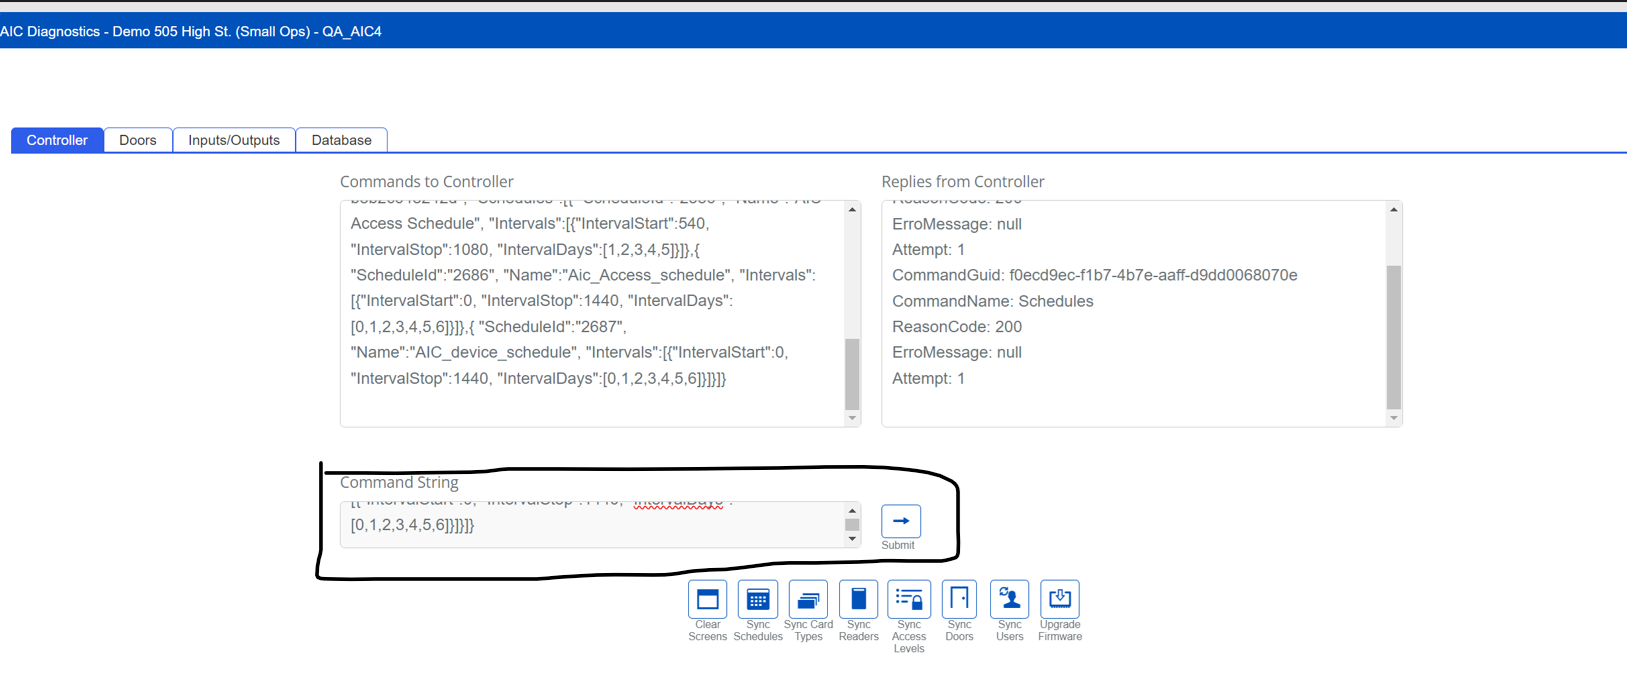The image size is (1639, 682).
Task: Click the Sync Access Levels icon
Action: point(908,600)
